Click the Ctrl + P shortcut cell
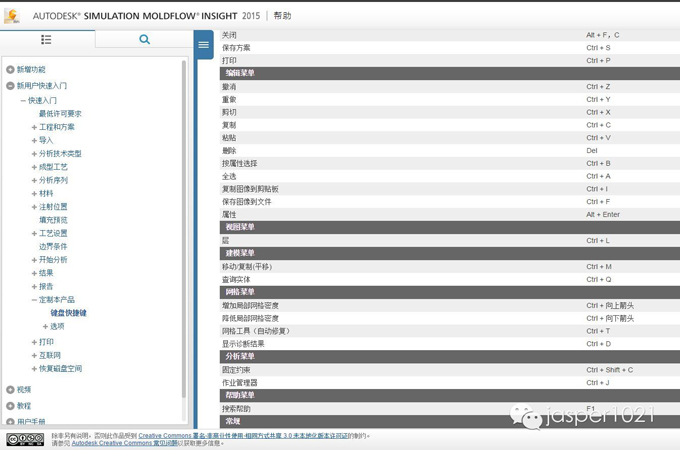Viewport: 680px width, 450px height. pos(598,61)
